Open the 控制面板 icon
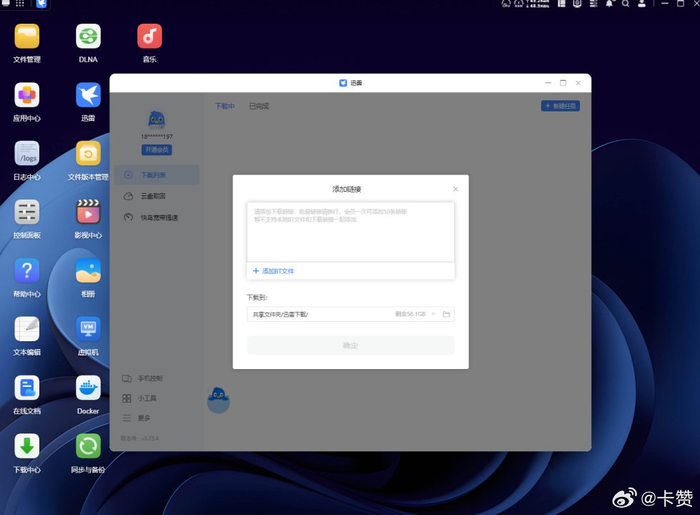The height and width of the screenshot is (515, 700). coord(27,212)
